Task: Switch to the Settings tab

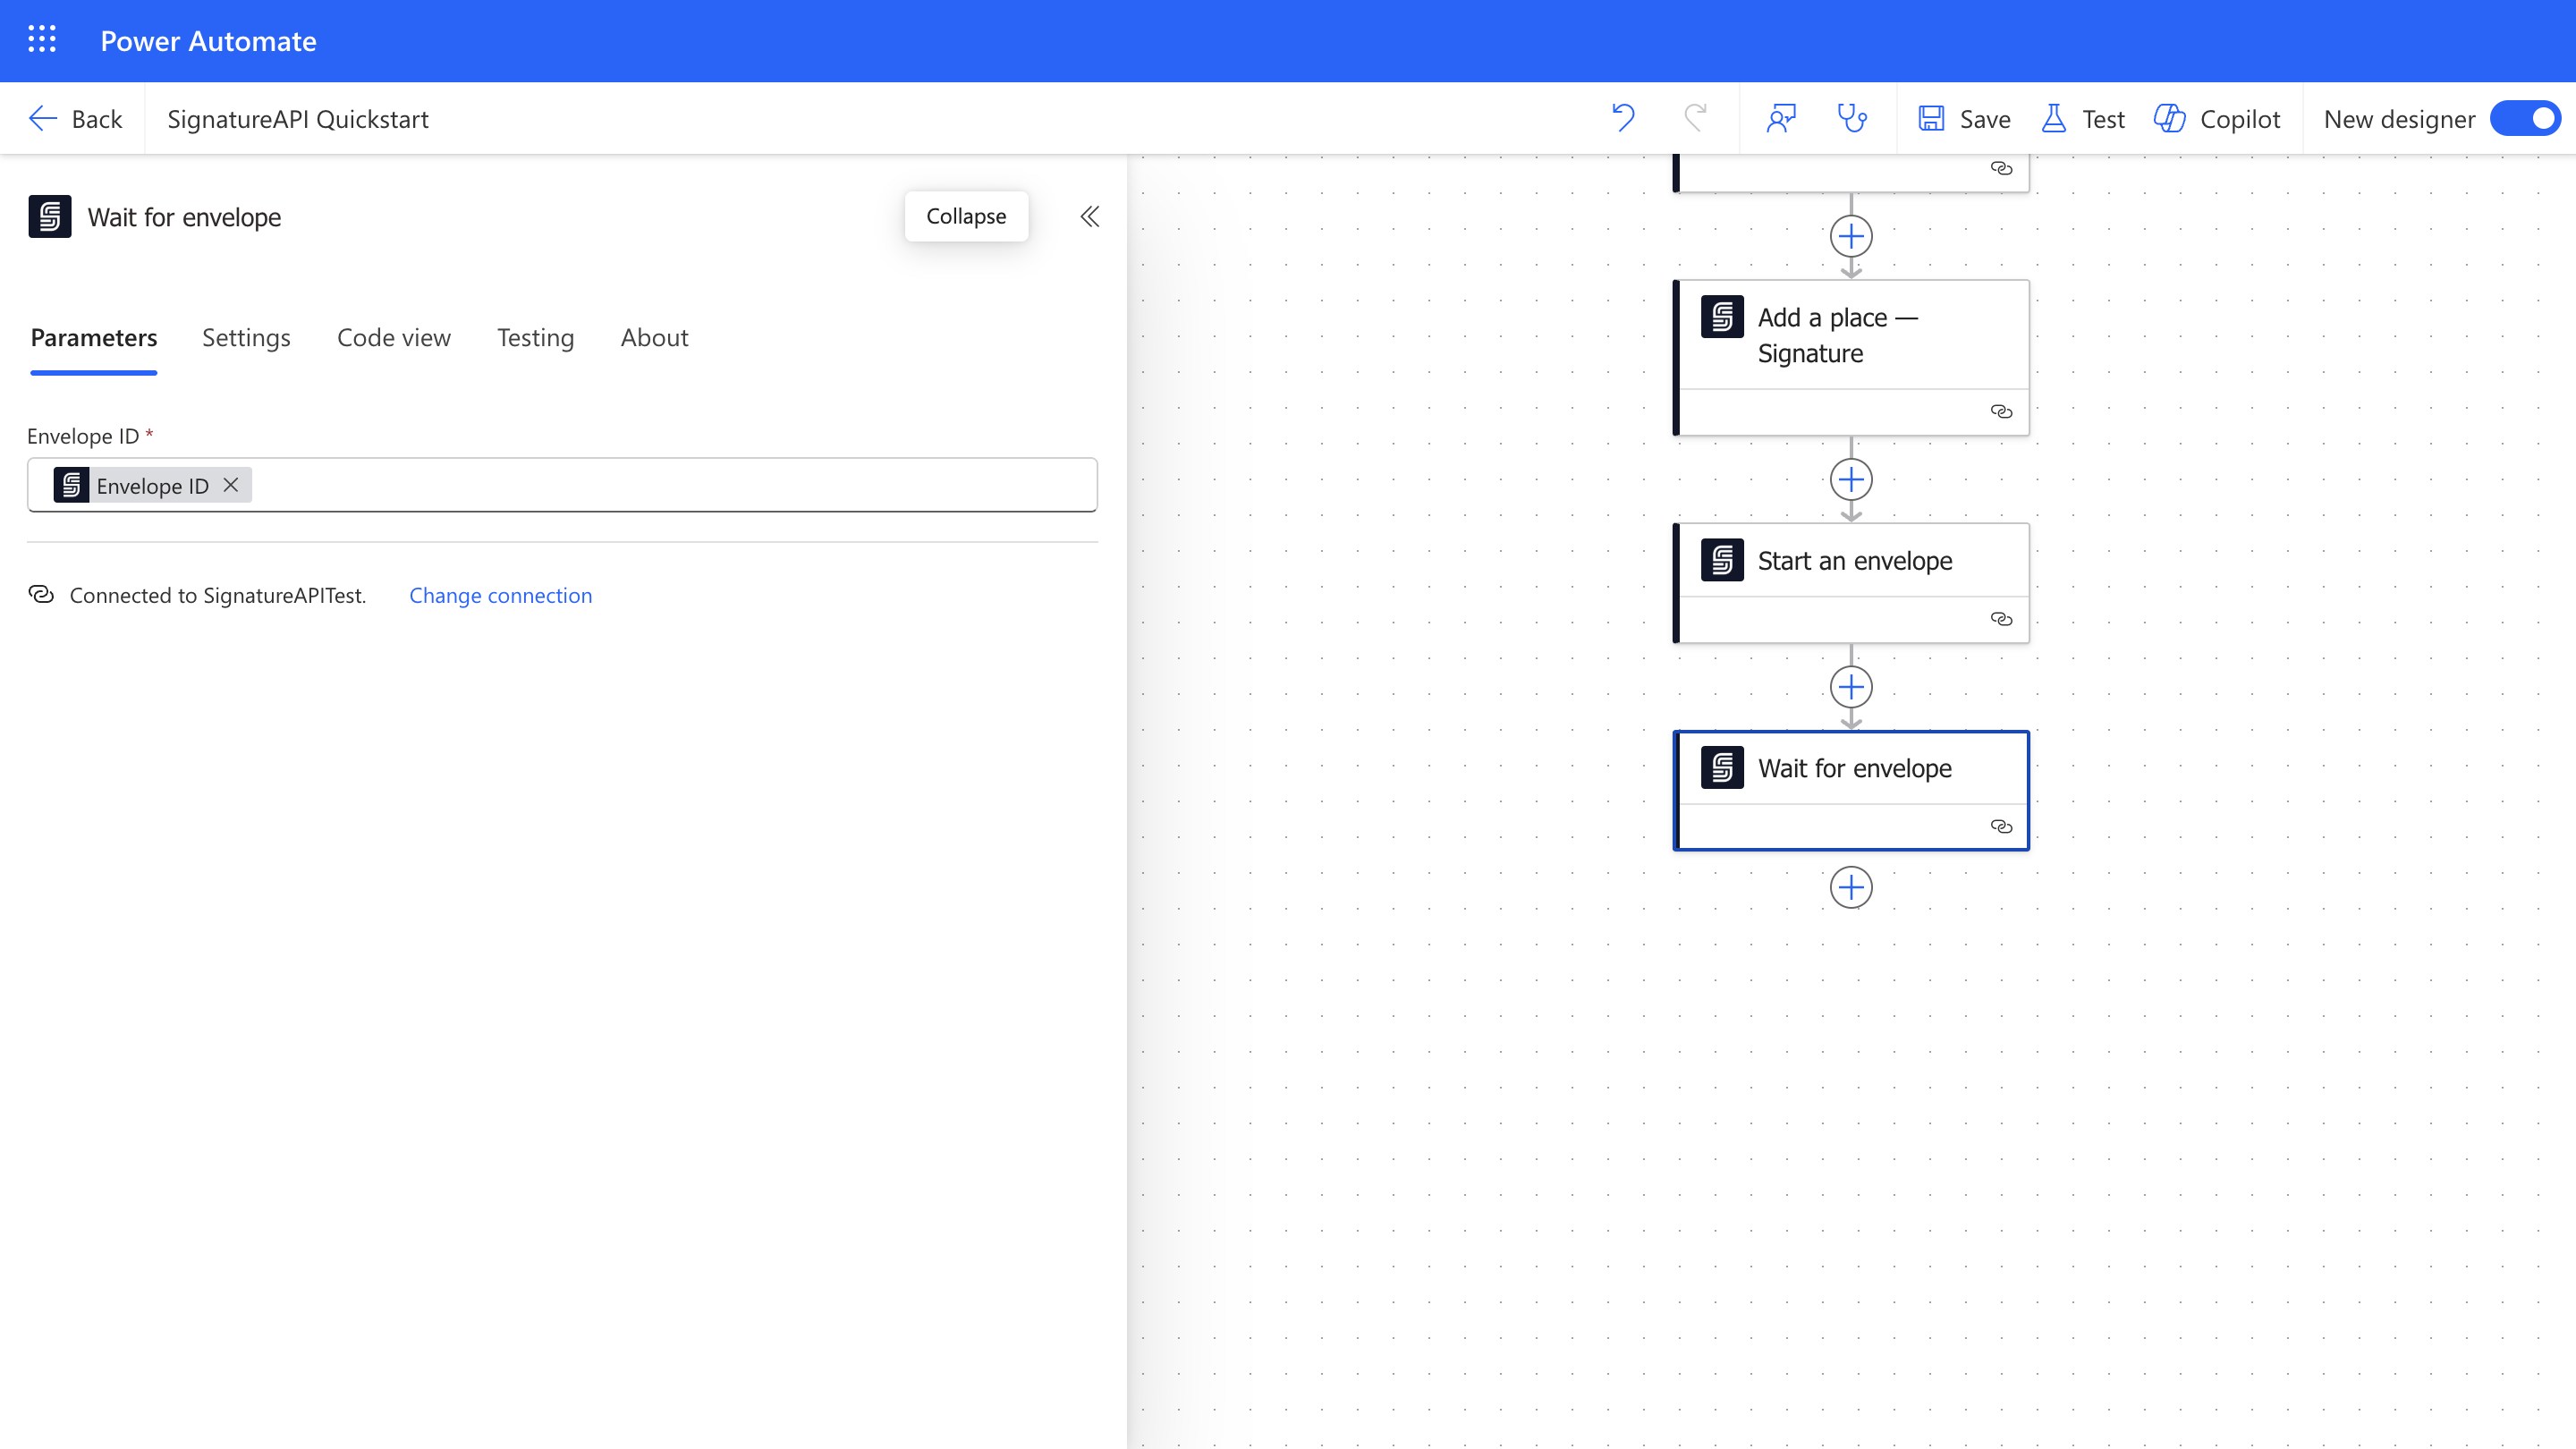Action: click(x=246, y=338)
